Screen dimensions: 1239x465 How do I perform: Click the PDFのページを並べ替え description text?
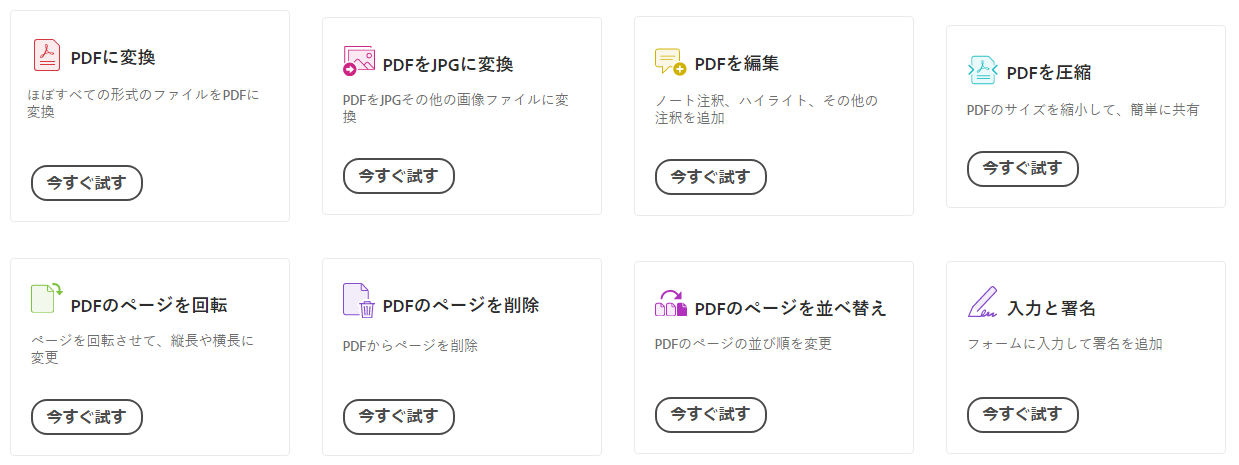click(743, 344)
